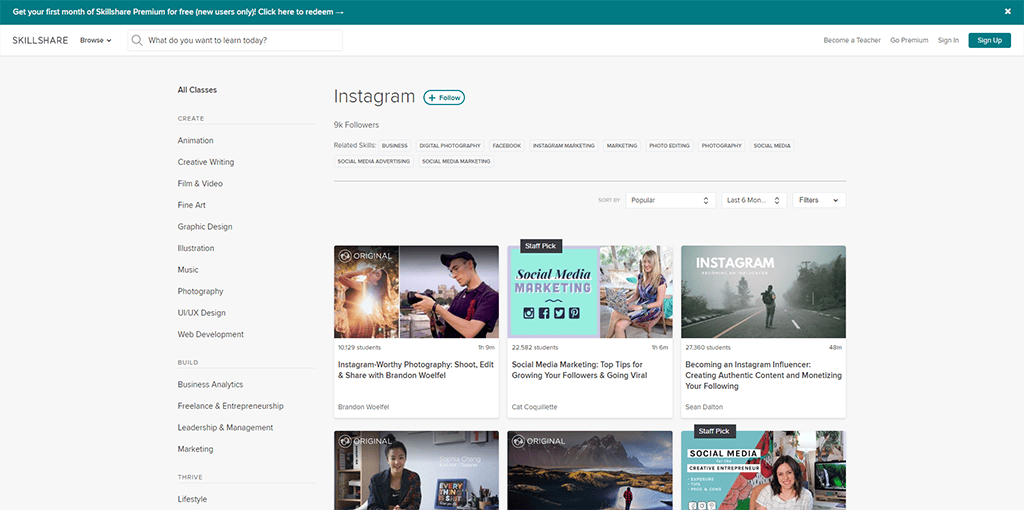Click the SOCIAL MEDIA skill tag
The height and width of the screenshot is (510, 1024).
tap(772, 146)
